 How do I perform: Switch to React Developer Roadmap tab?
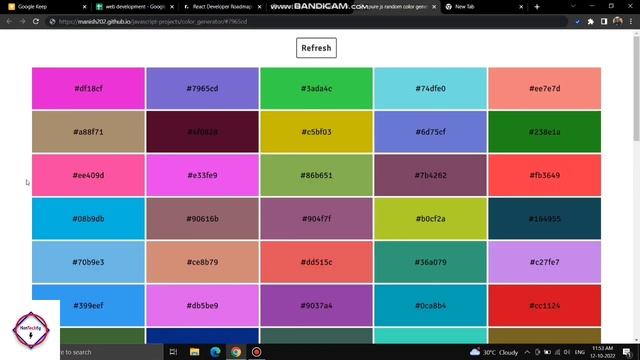tap(222, 7)
